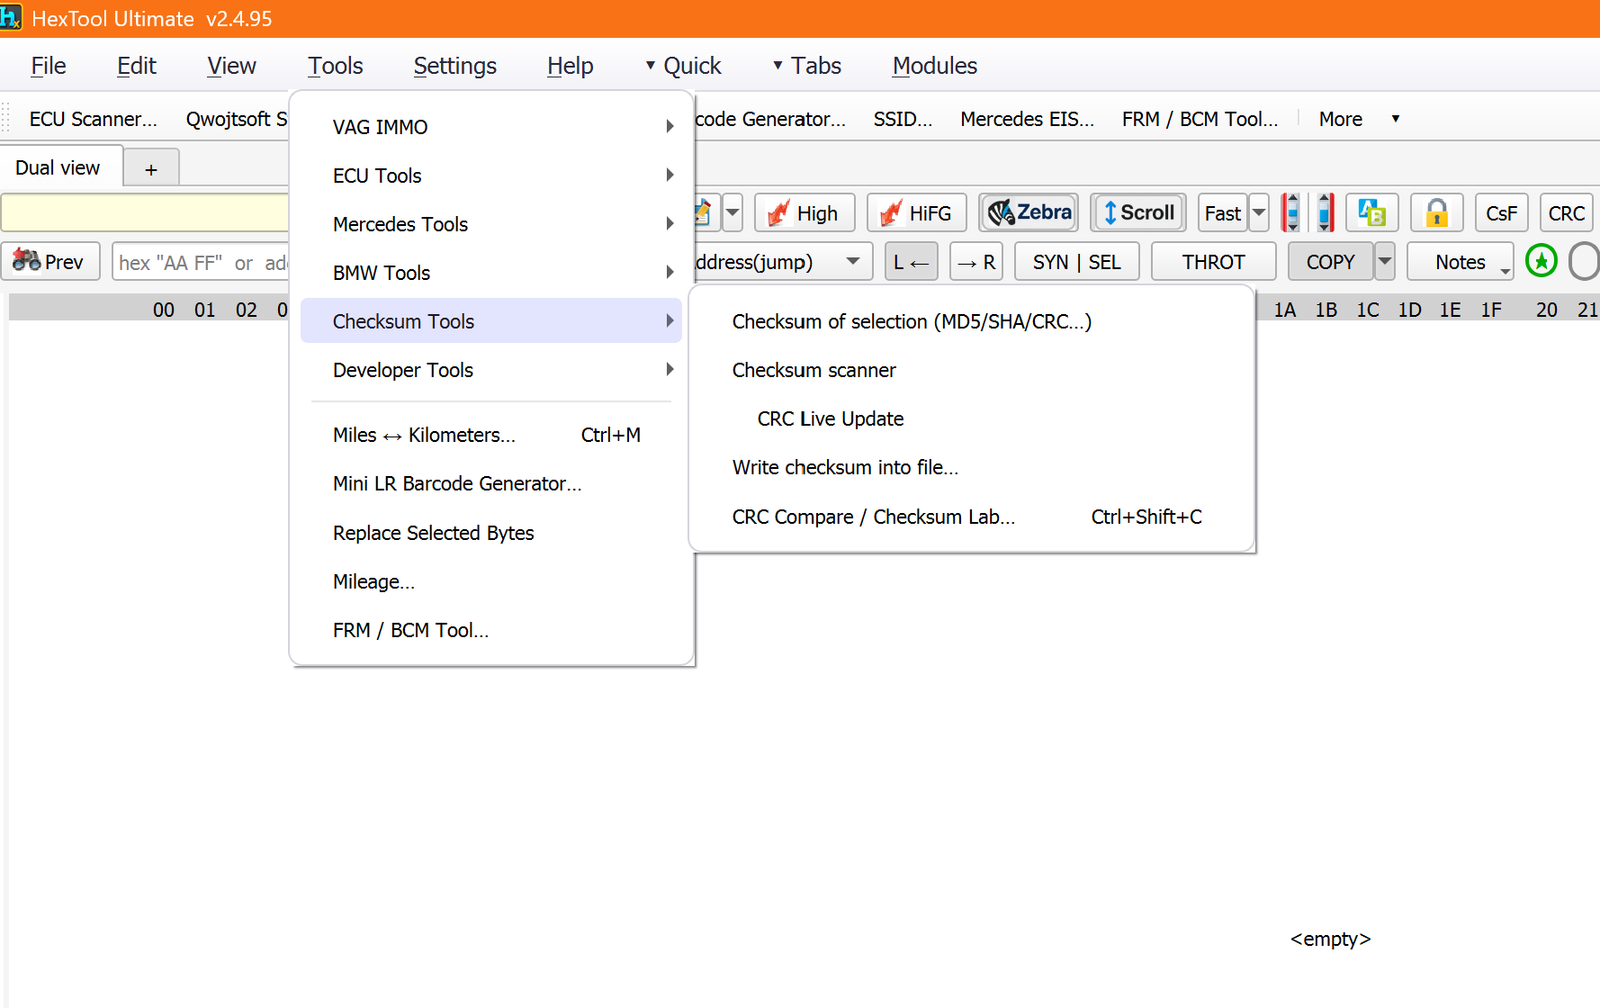
Task: Click the ECU Scanner... toolbar button
Action: pyautogui.click(x=93, y=119)
